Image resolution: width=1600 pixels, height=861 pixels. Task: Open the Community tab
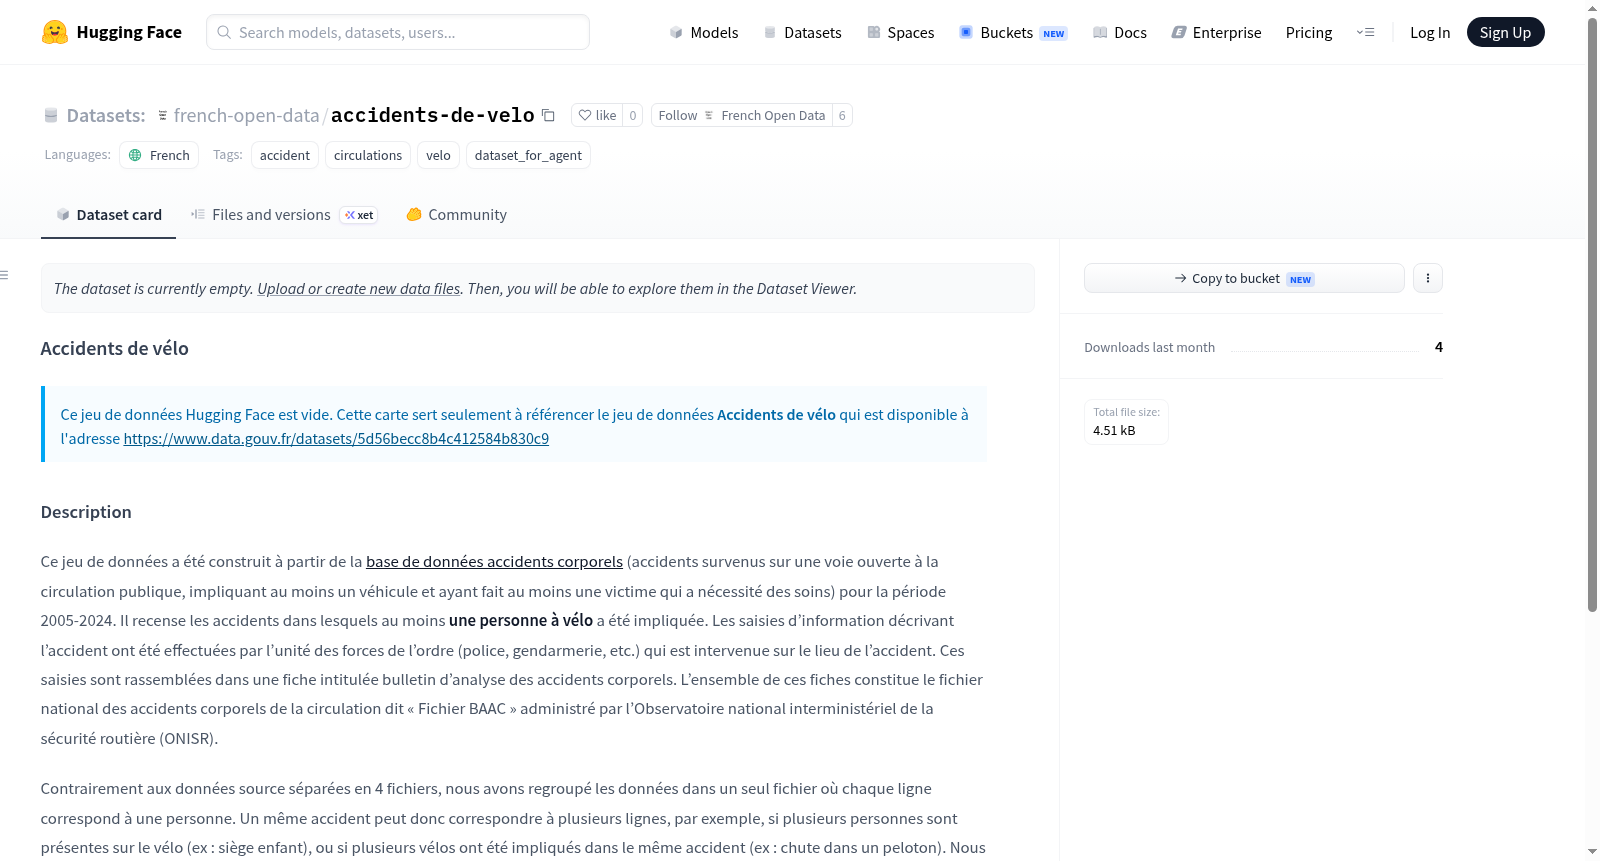[x=456, y=215]
